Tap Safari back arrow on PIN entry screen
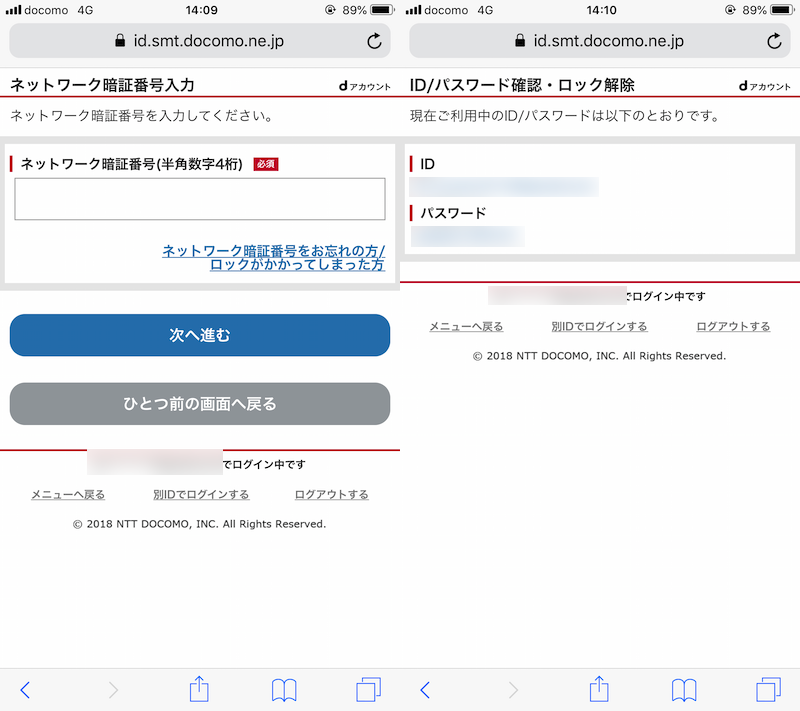This screenshot has width=800, height=711. tap(26, 689)
